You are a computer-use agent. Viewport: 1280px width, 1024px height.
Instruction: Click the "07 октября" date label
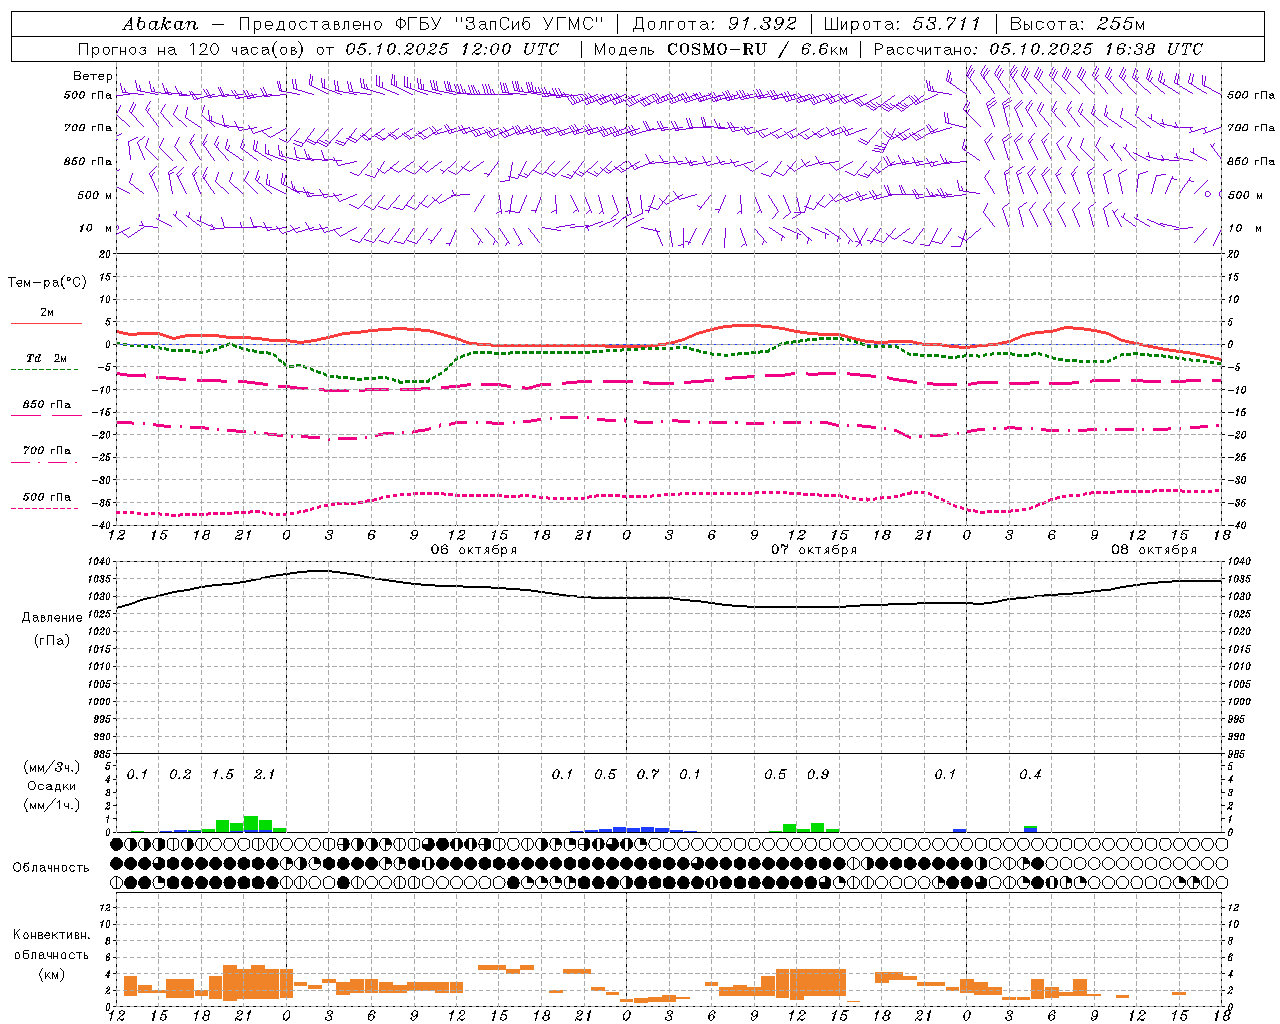pos(813,550)
